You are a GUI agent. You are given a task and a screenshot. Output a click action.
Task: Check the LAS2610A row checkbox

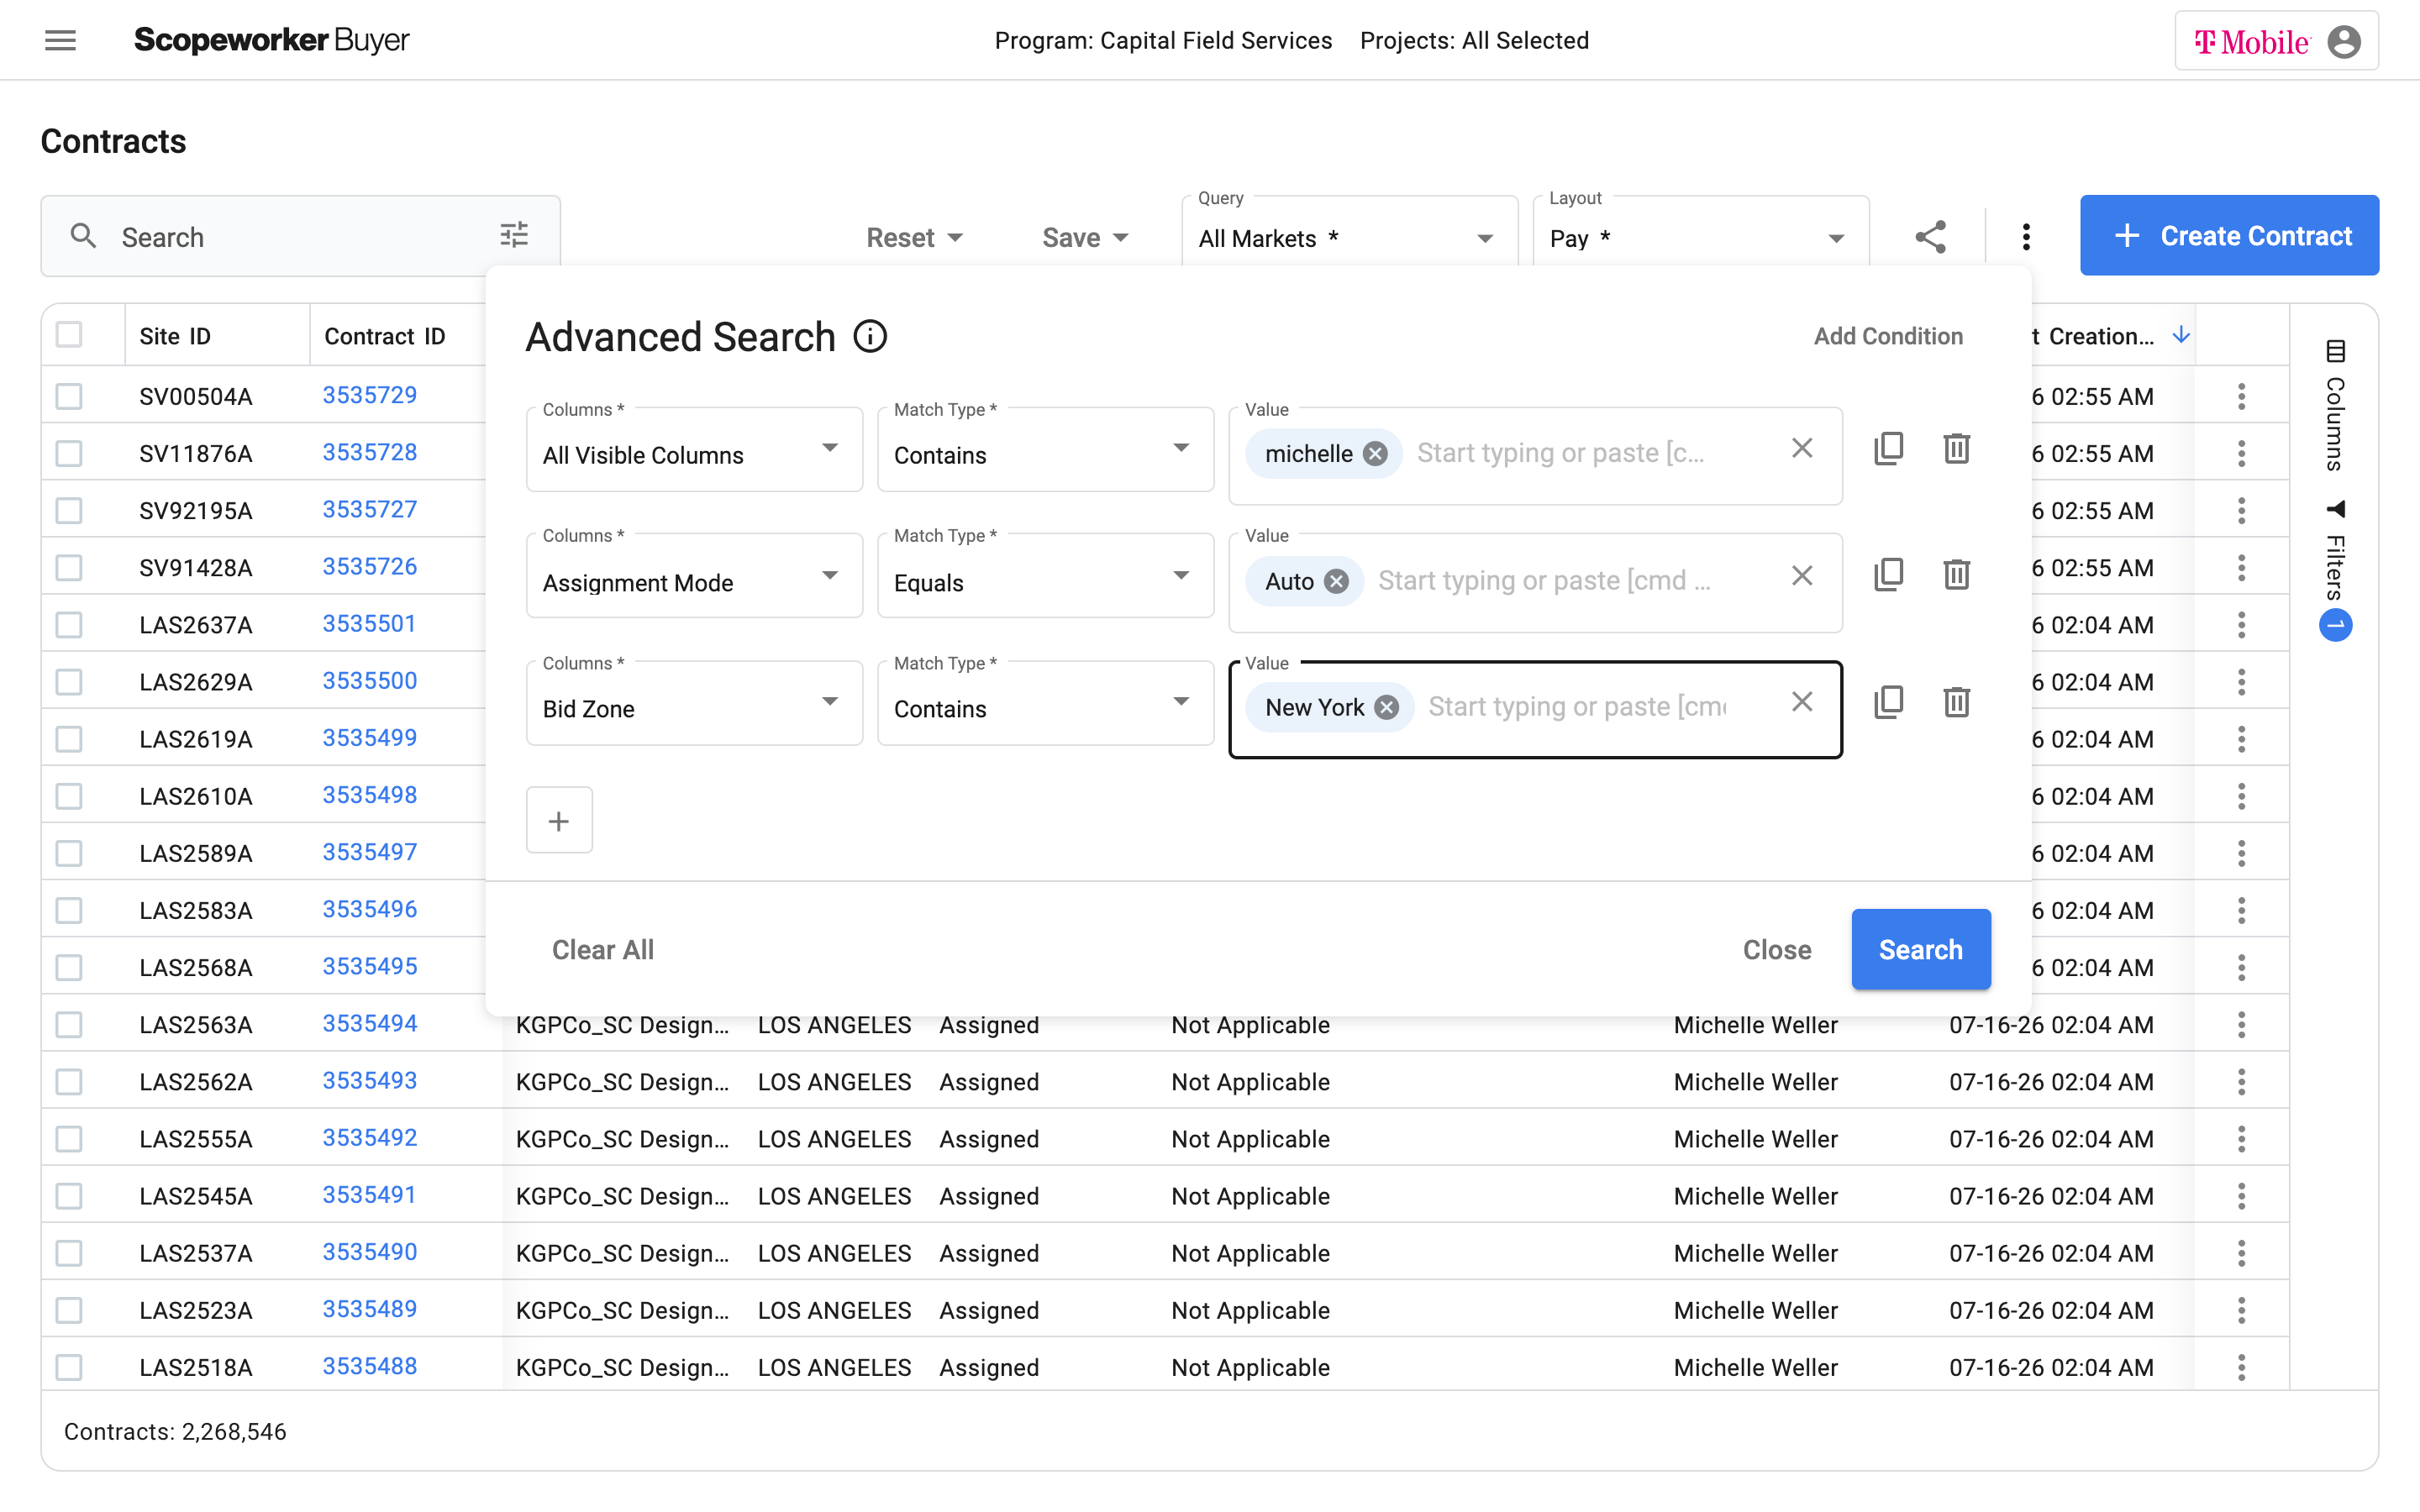point(69,796)
